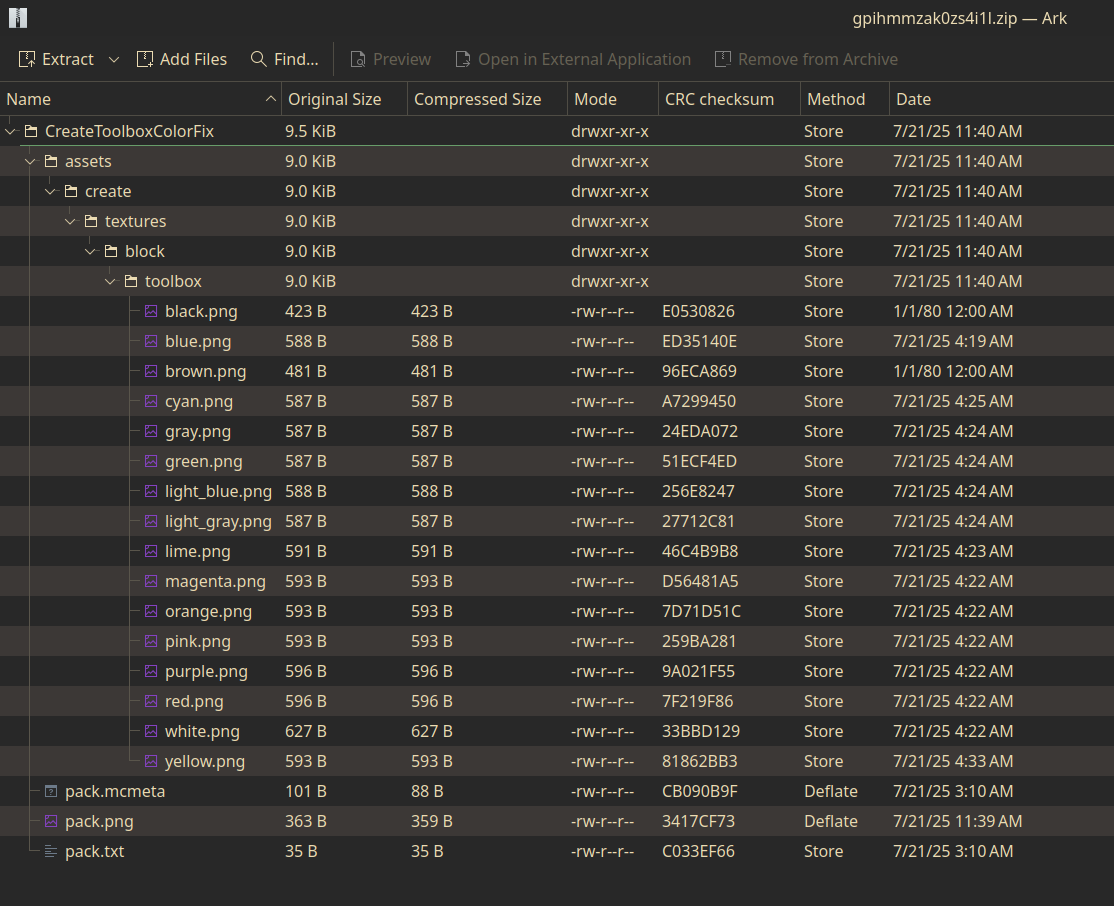Click the image icon beside blue.png
The image size is (1114, 906).
click(x=151, y=341)
